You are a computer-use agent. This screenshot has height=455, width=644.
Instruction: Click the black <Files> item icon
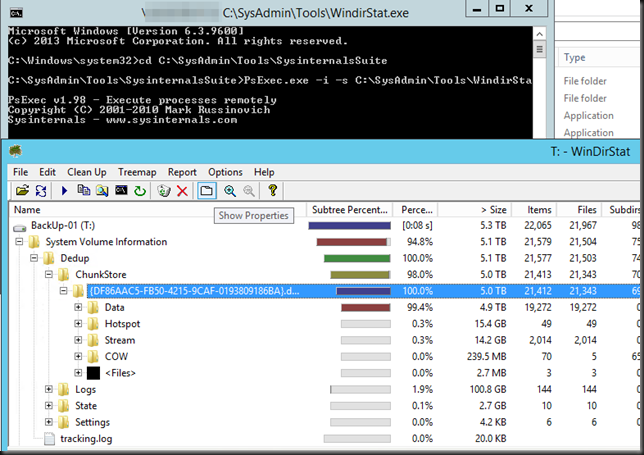93,373
